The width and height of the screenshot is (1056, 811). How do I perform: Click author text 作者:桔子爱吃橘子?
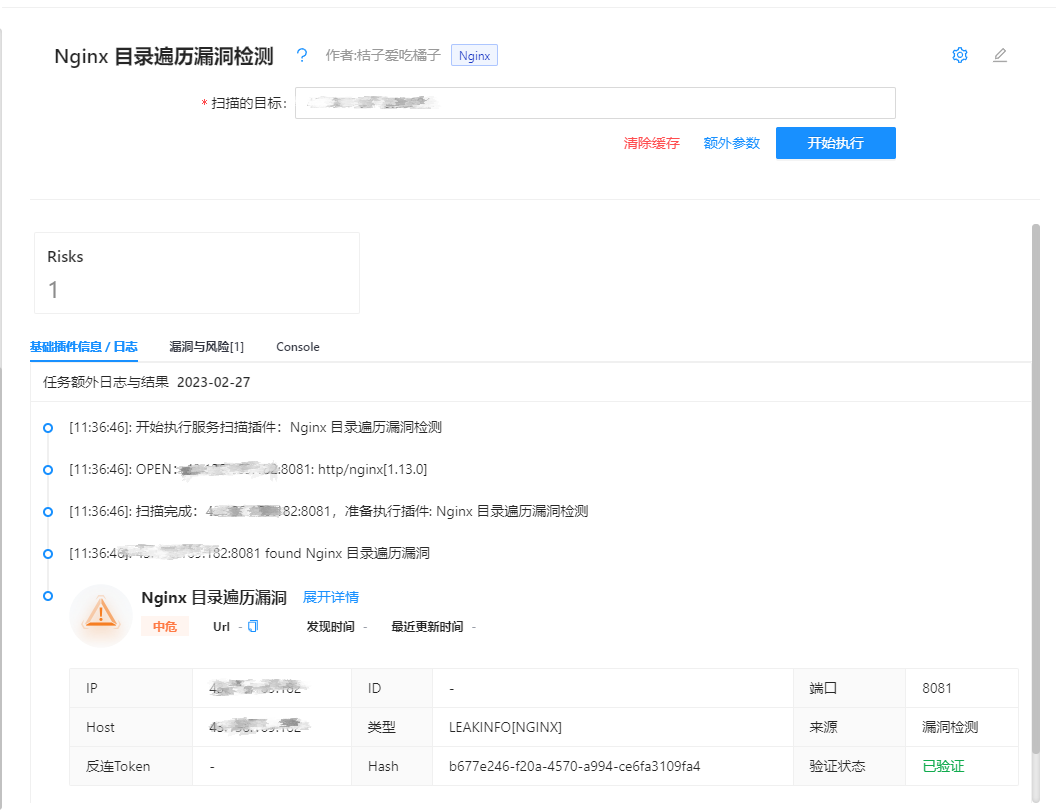click(383, 55)
